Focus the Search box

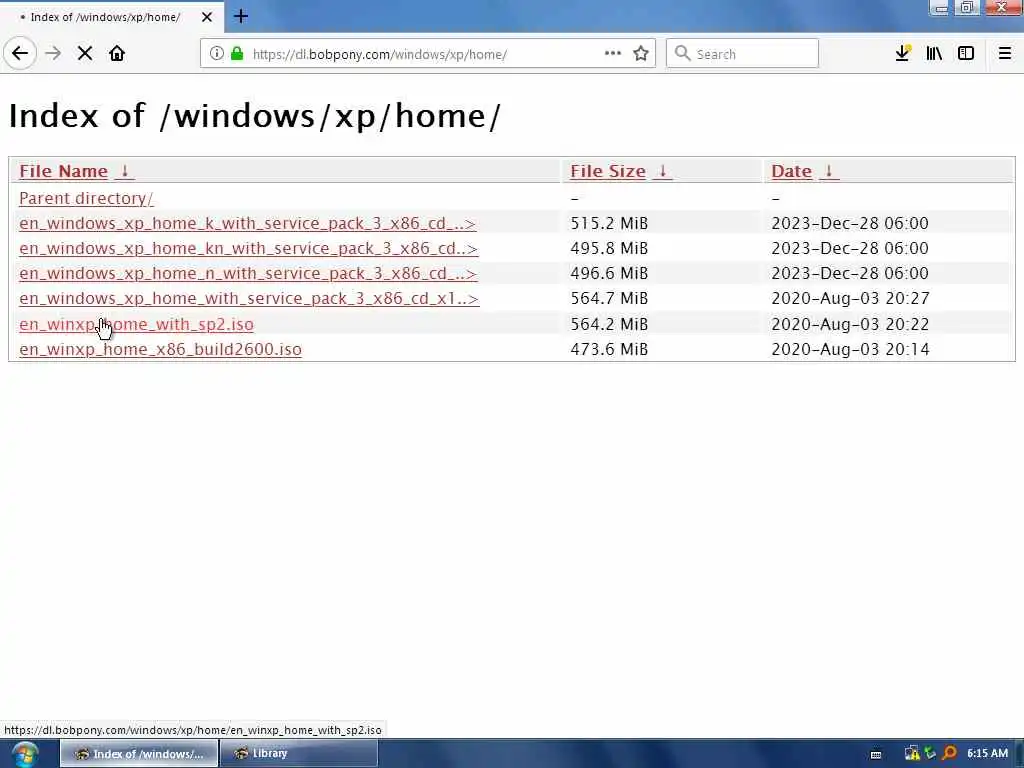point(743,54)
